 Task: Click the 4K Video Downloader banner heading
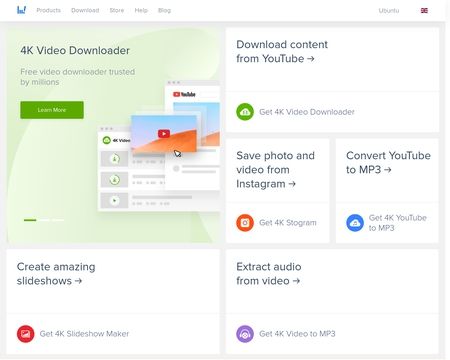(x=75, y=51)
